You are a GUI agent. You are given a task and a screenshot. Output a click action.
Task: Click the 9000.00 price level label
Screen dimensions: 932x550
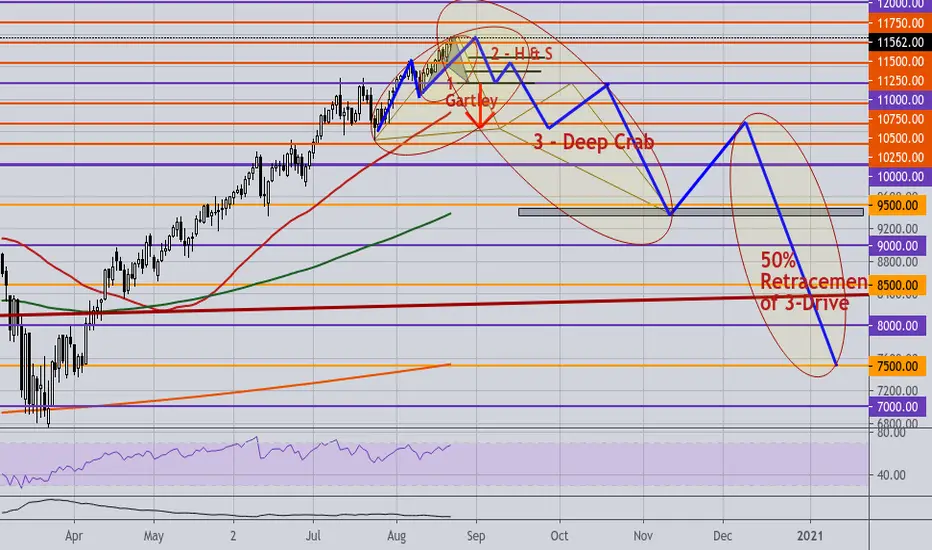click(x=898, y=246)
